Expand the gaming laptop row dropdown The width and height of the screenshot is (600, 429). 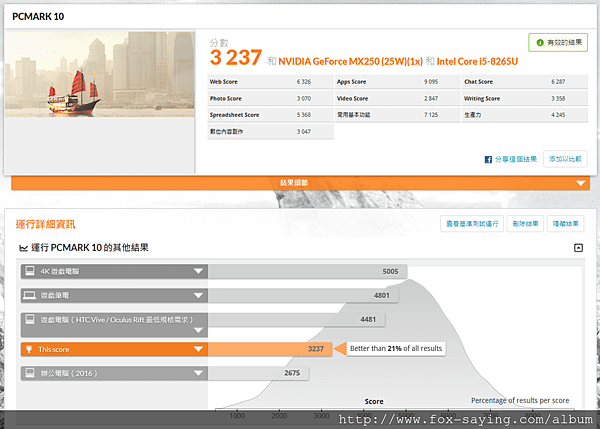coord(198,295)
